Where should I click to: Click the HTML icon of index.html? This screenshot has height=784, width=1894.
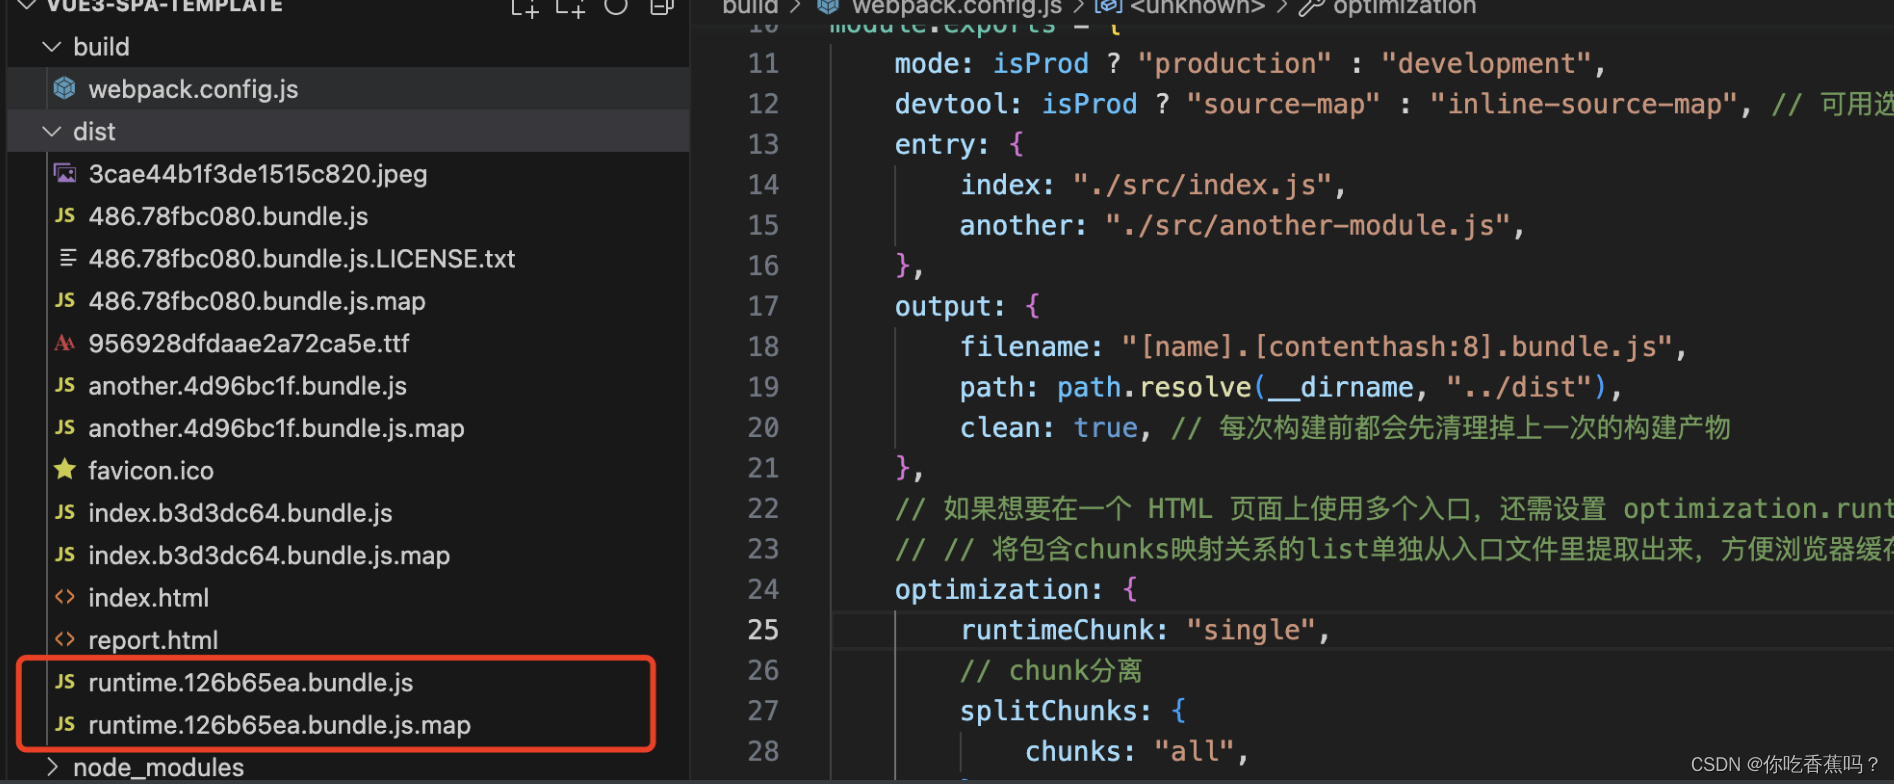[x=65, y=597]
